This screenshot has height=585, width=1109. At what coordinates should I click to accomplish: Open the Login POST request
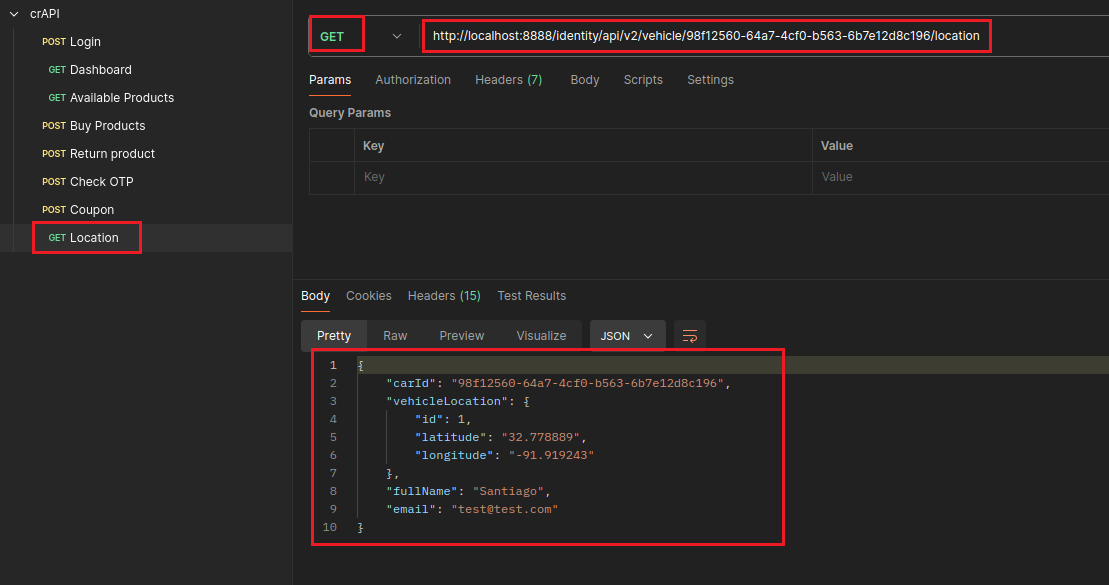[84, 42]
